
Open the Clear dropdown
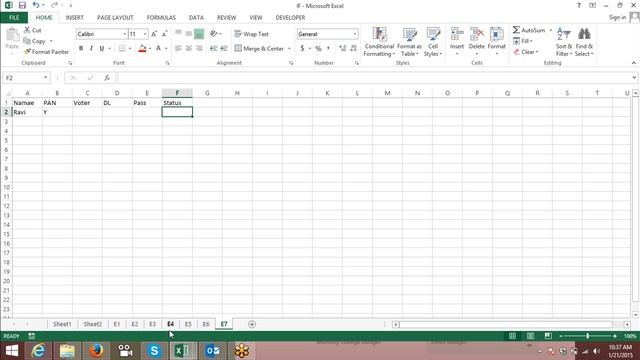tap(526, 52)
